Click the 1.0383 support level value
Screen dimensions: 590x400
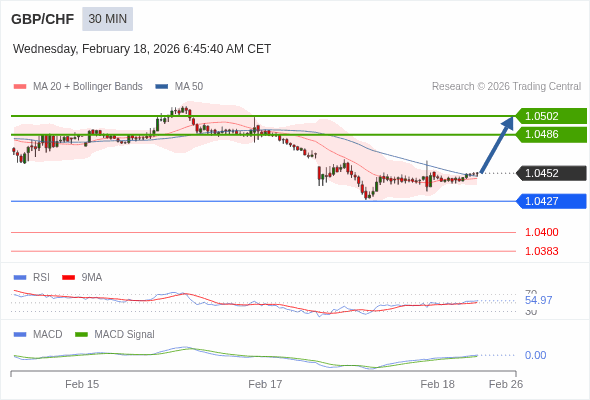[541, 251]
